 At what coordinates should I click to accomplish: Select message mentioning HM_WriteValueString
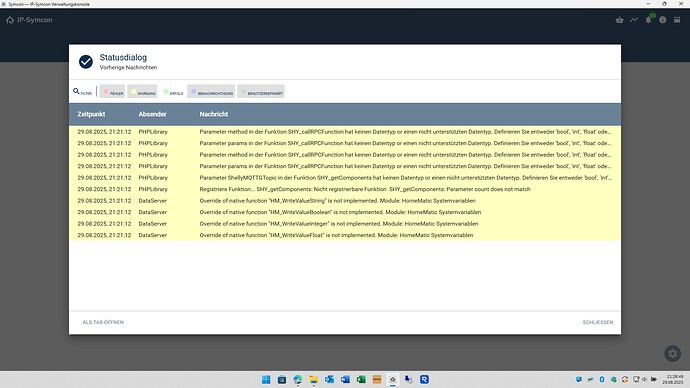345,201
